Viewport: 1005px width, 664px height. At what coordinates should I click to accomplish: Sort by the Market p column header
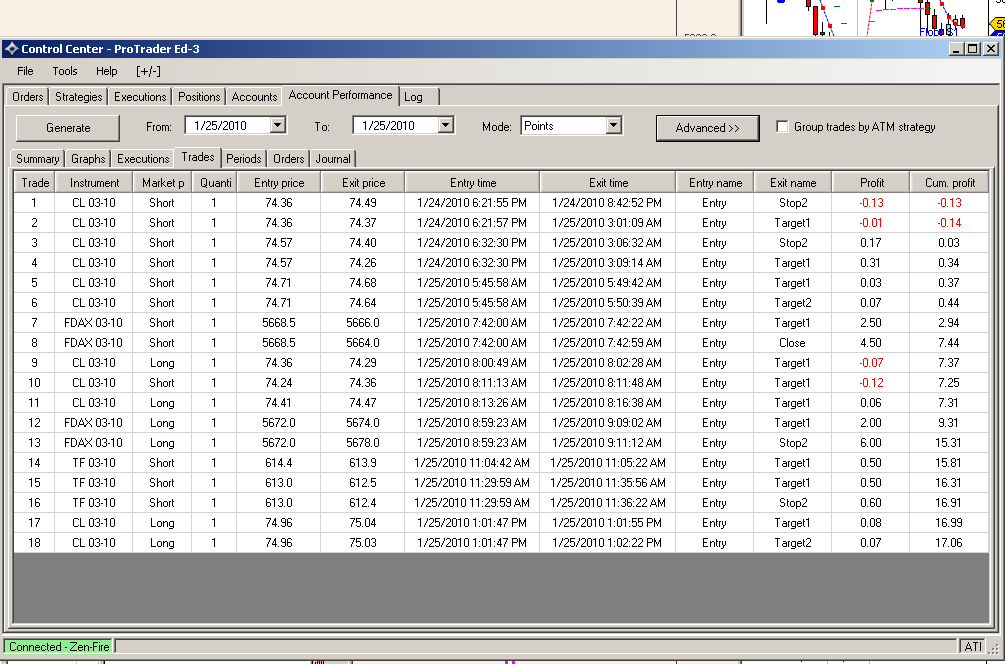point(162,183)
